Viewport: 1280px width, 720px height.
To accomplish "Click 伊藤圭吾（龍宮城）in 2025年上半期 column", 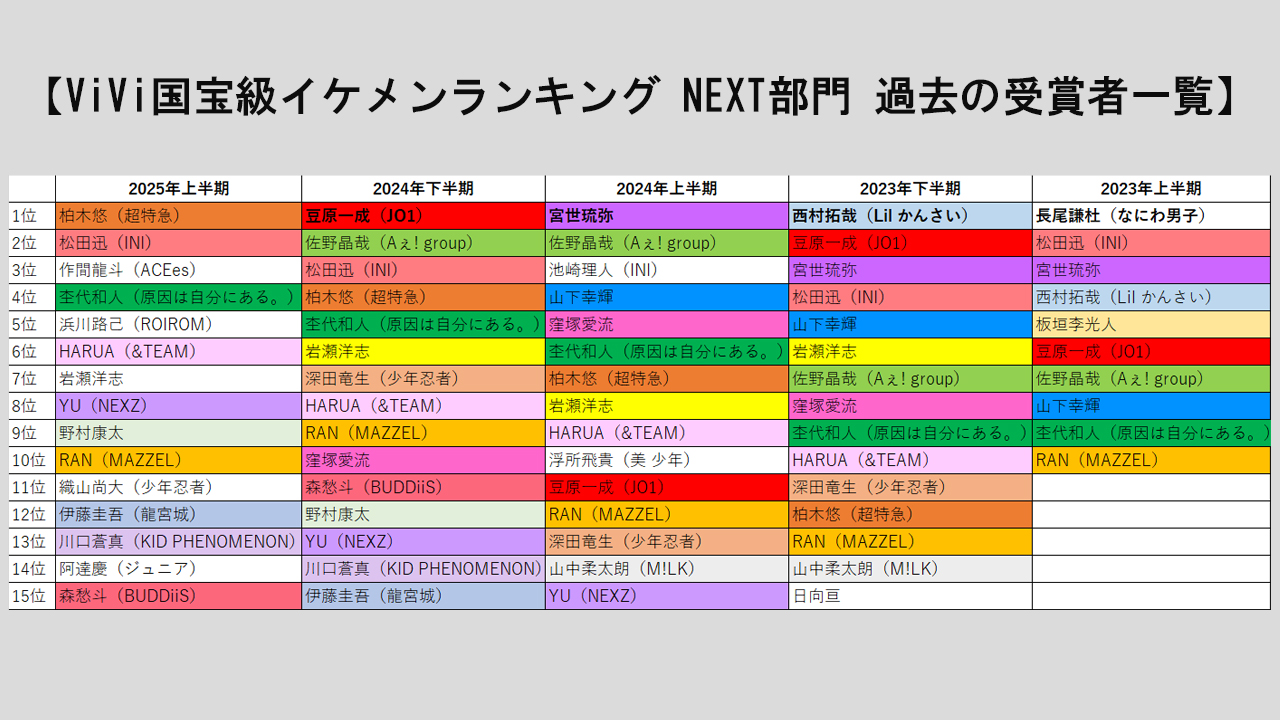I will (x=179, y=514).
